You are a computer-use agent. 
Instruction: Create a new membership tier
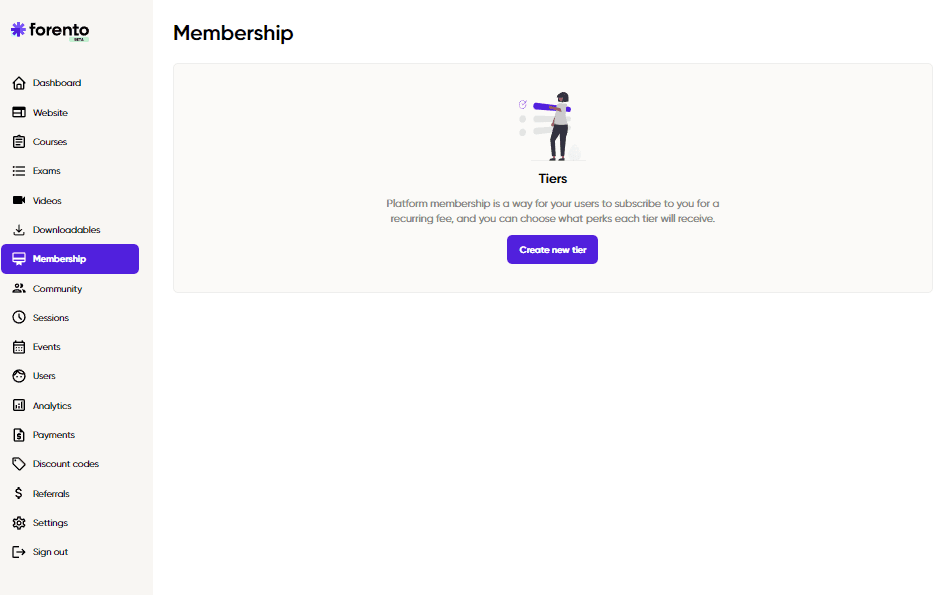point(552,249)
